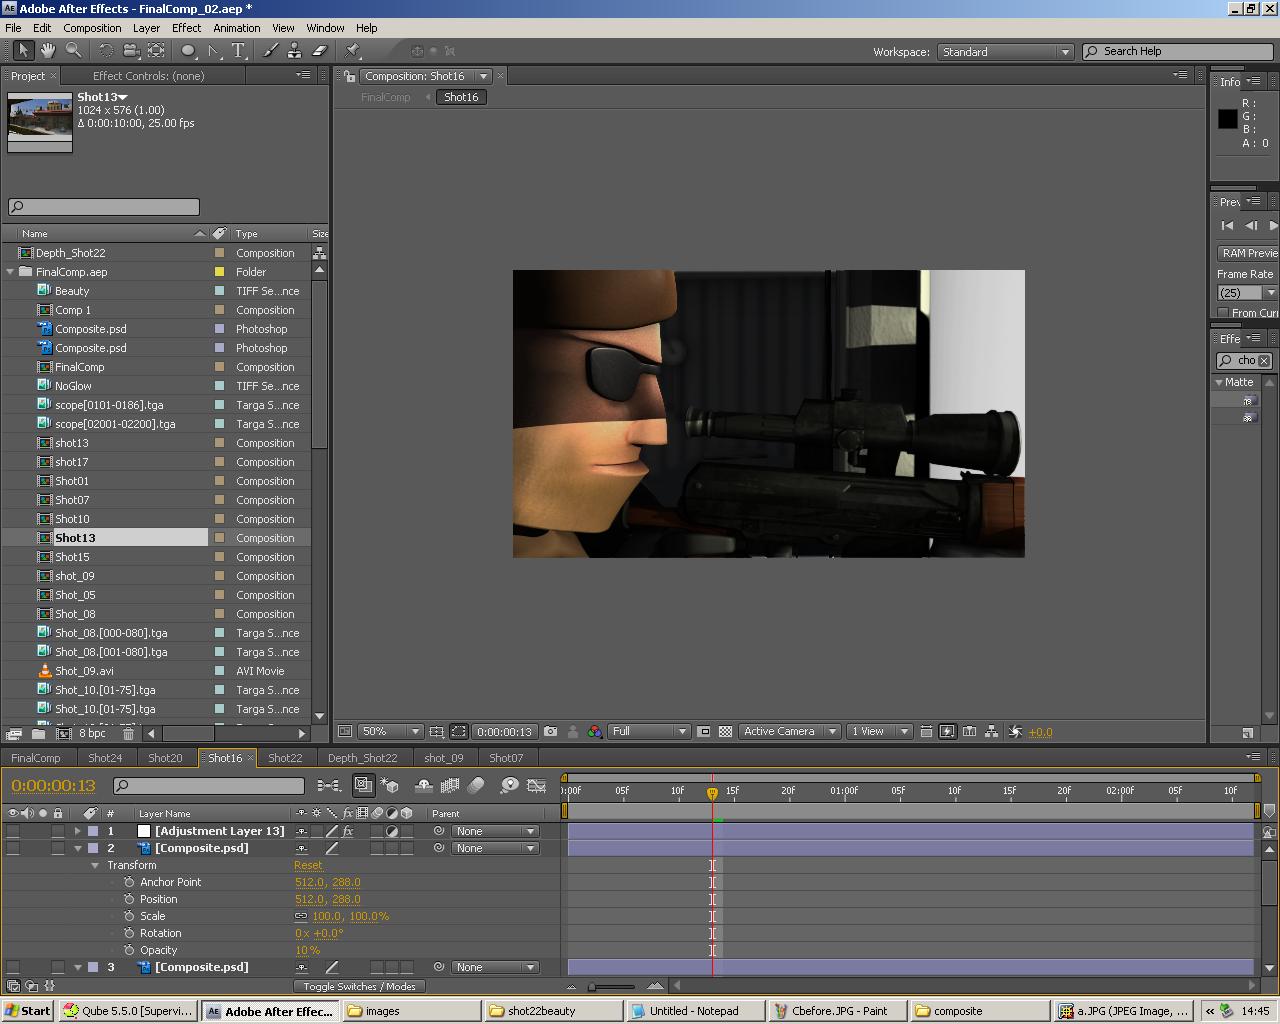Click the Reset Exposure aperture icon

[x=1015, y=732]
